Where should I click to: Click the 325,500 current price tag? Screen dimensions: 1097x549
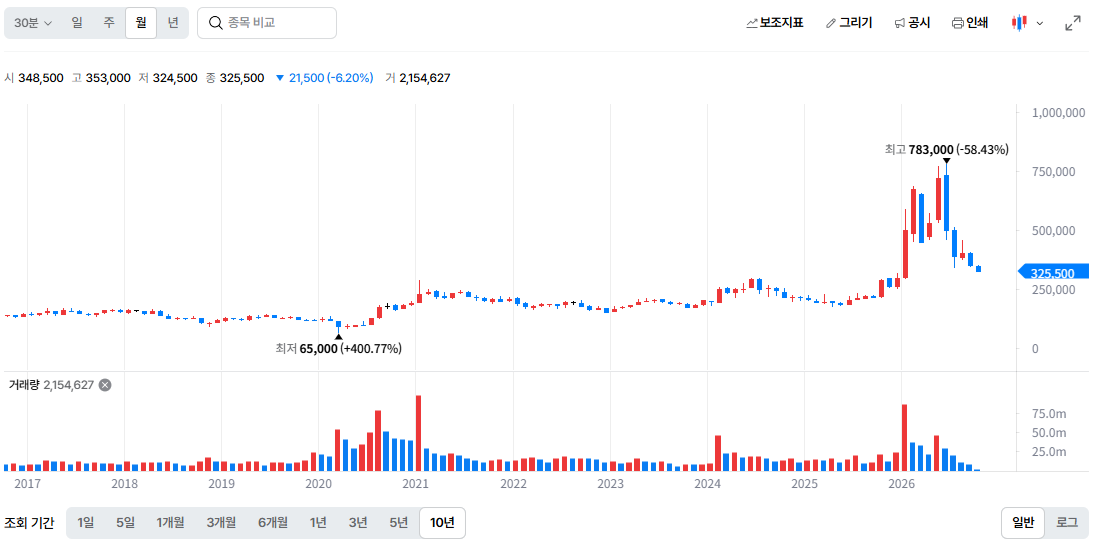pos(1054,272)
